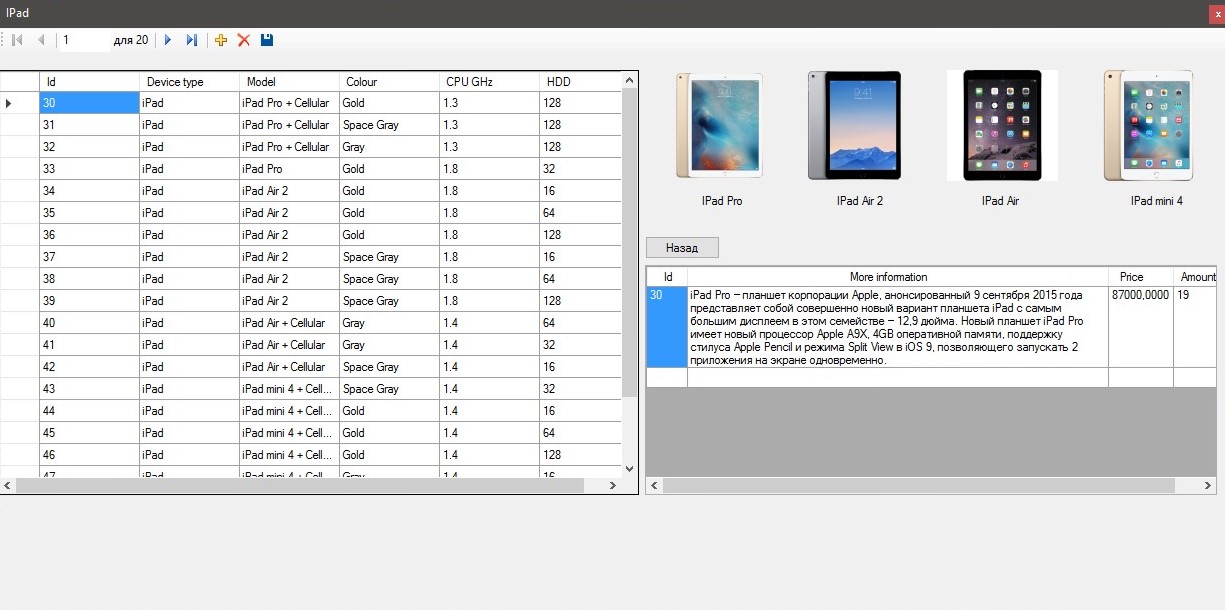Screen dimensions: 1225x610
Task: Select Id cell 31
Action: tap(89, 125)
